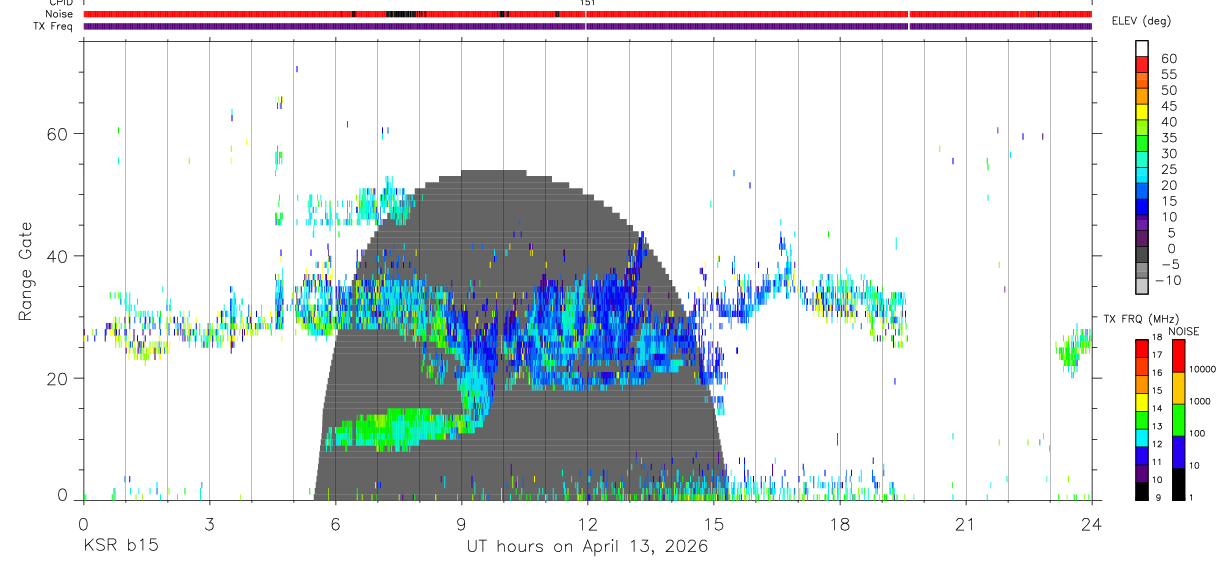Viewport: 1228px width, 567px height.
Task: Select the 'KSR b15' radar beam label
Action: click(x=120, y=547)
